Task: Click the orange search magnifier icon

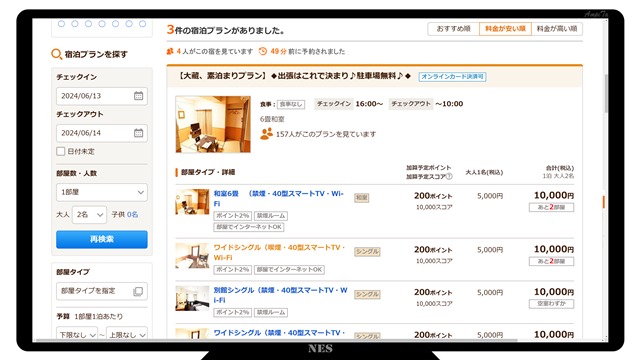Action: [56, 54]
